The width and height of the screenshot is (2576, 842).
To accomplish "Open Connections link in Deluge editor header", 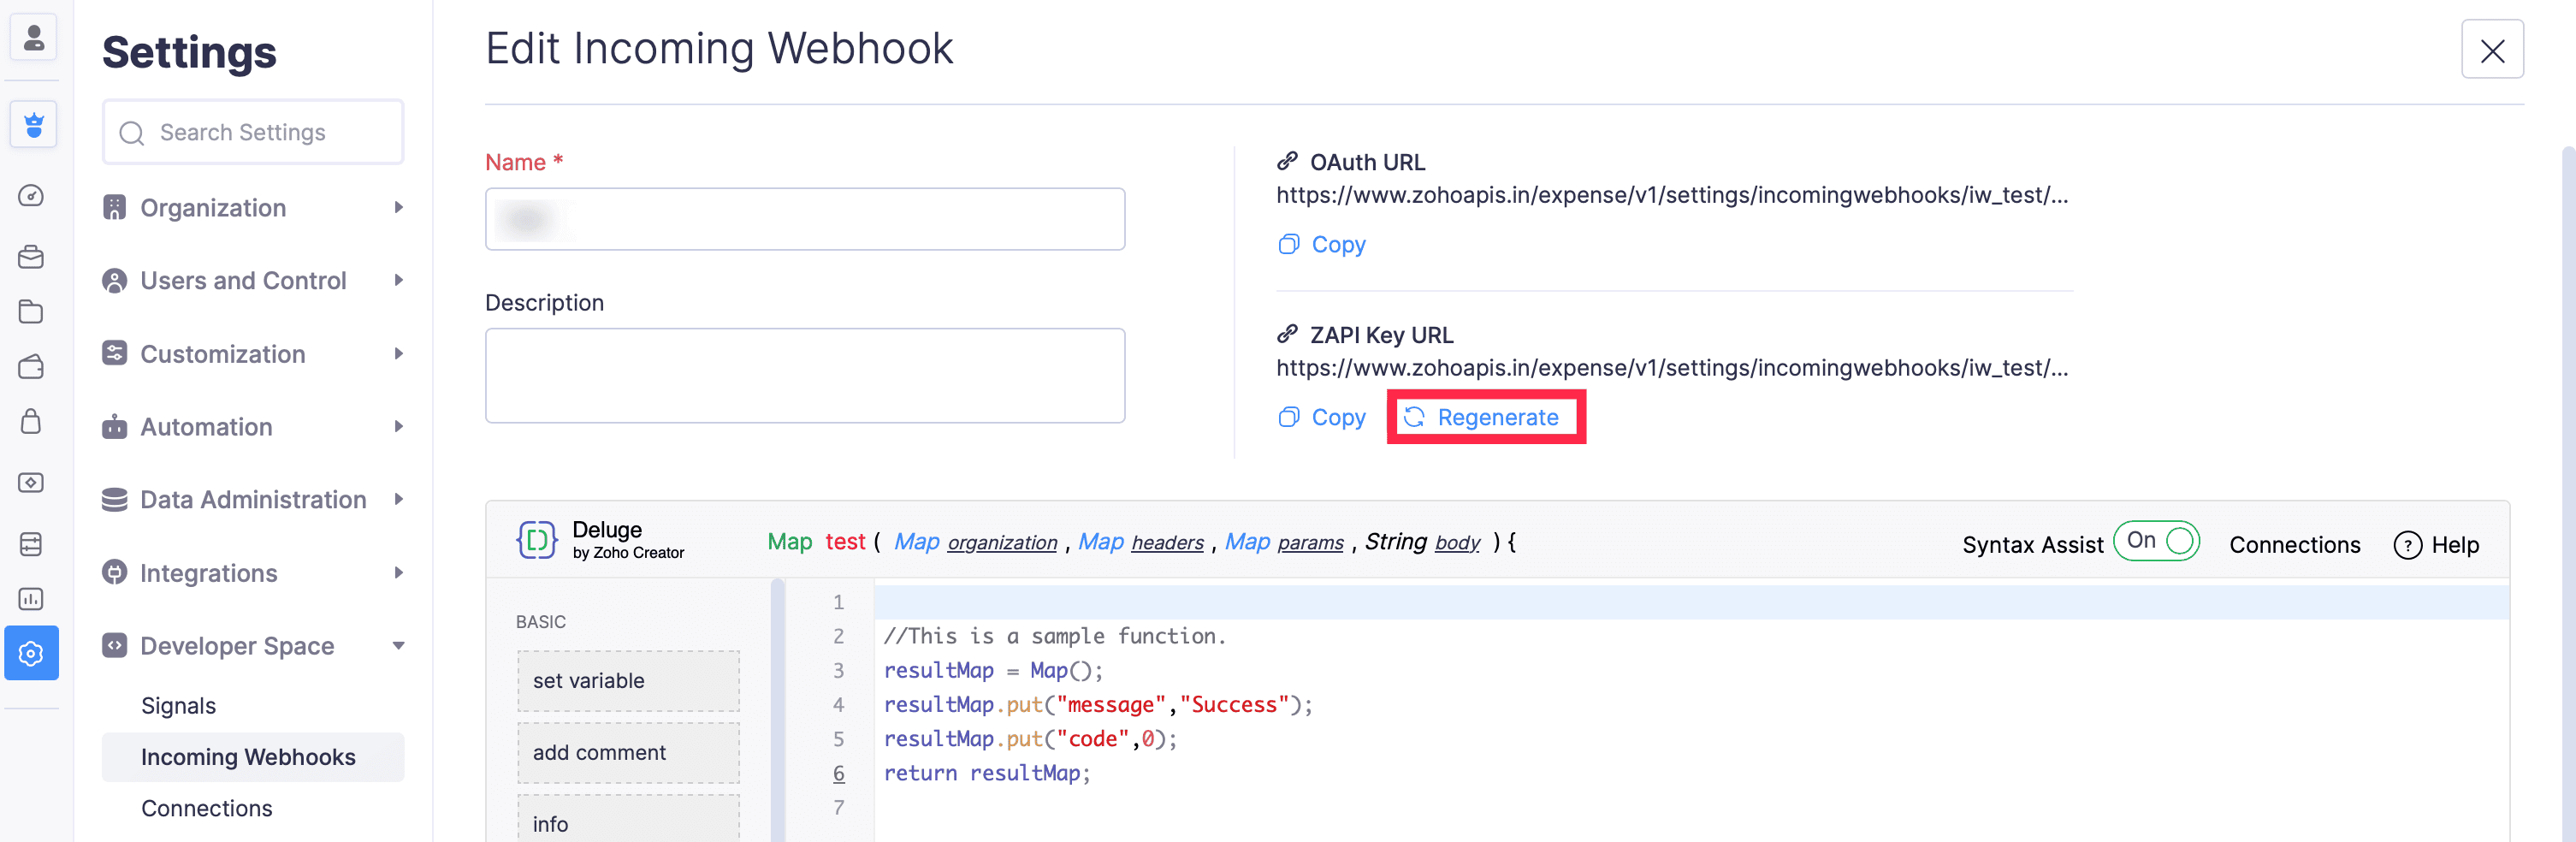I will (x=2294, y=545).
